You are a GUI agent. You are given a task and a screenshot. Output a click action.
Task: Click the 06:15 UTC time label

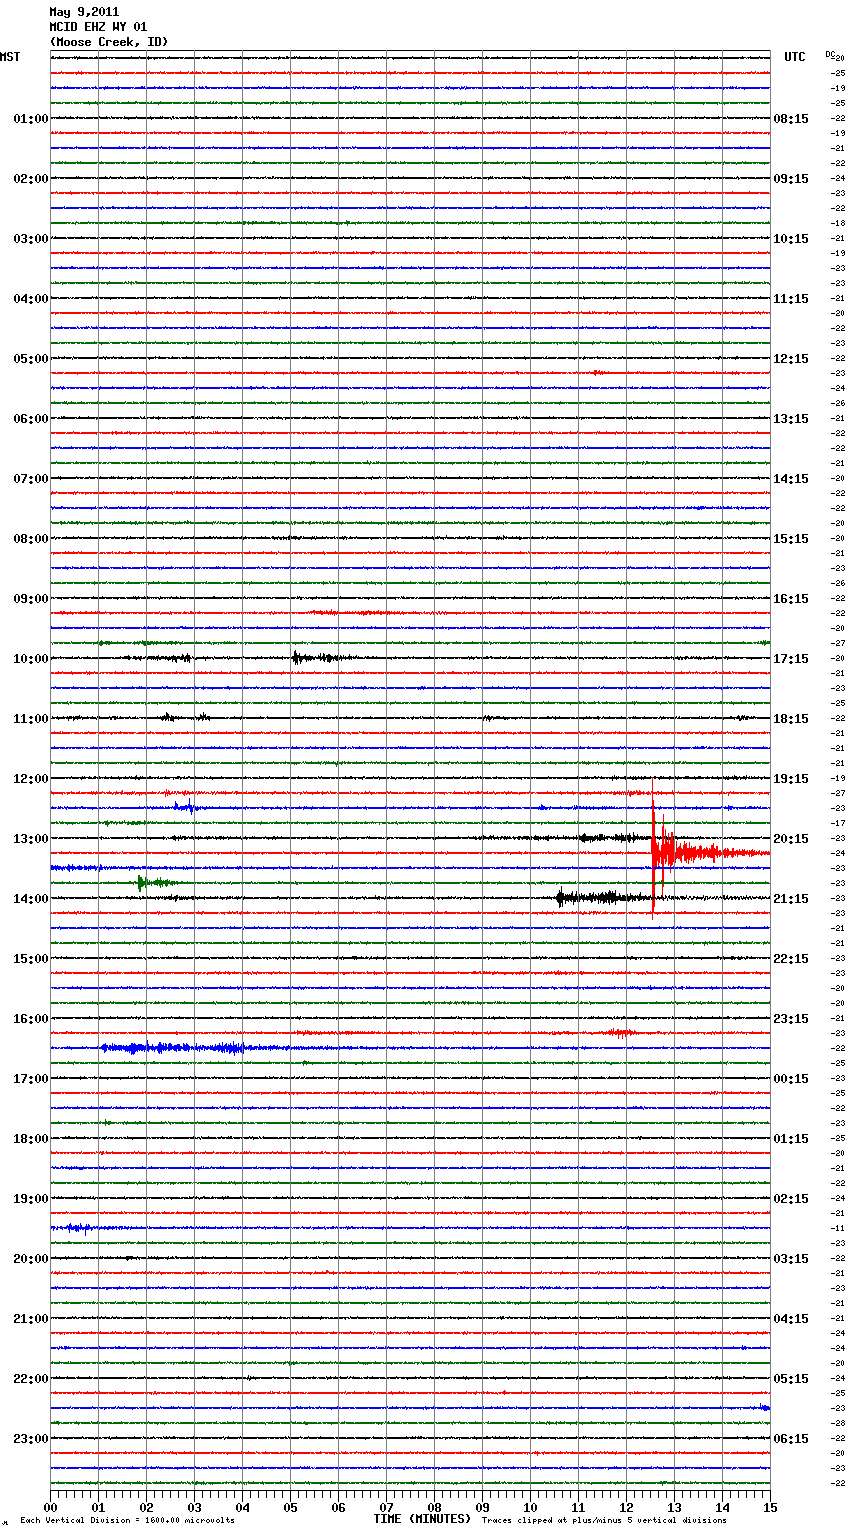click(x=791, y=1438)
